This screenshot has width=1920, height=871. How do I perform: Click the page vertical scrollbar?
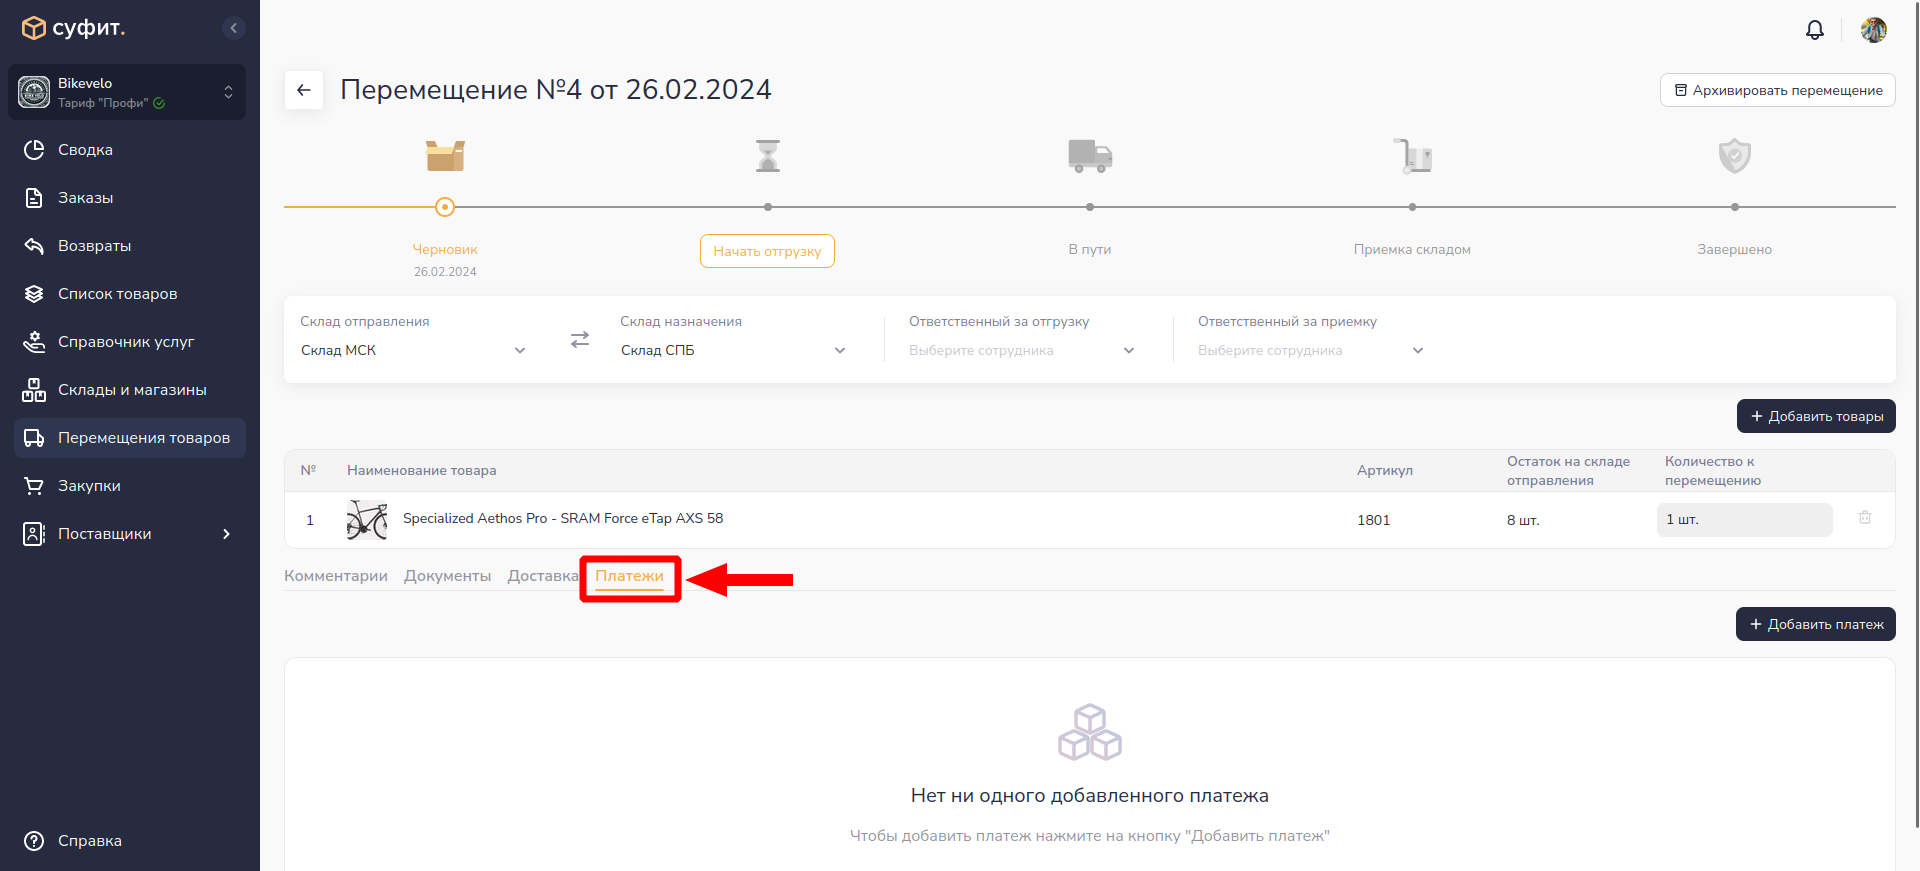pyautogui.click(x=1915, y=414)
